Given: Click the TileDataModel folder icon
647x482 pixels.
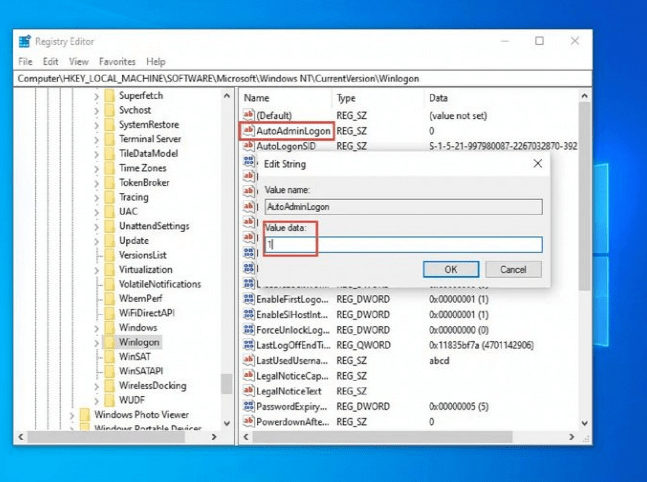Looking at the screenshot, I should pos(109,154).
